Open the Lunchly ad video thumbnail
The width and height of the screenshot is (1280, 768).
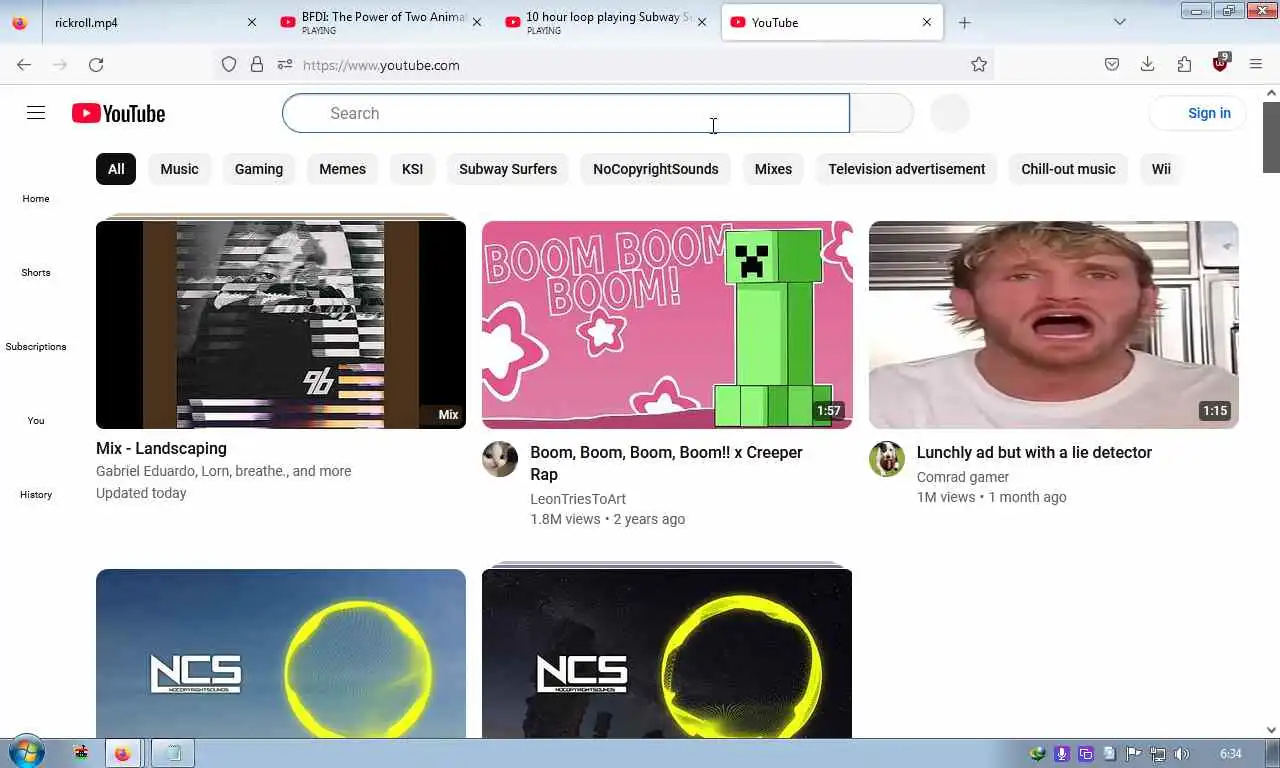click(1054, 324)
